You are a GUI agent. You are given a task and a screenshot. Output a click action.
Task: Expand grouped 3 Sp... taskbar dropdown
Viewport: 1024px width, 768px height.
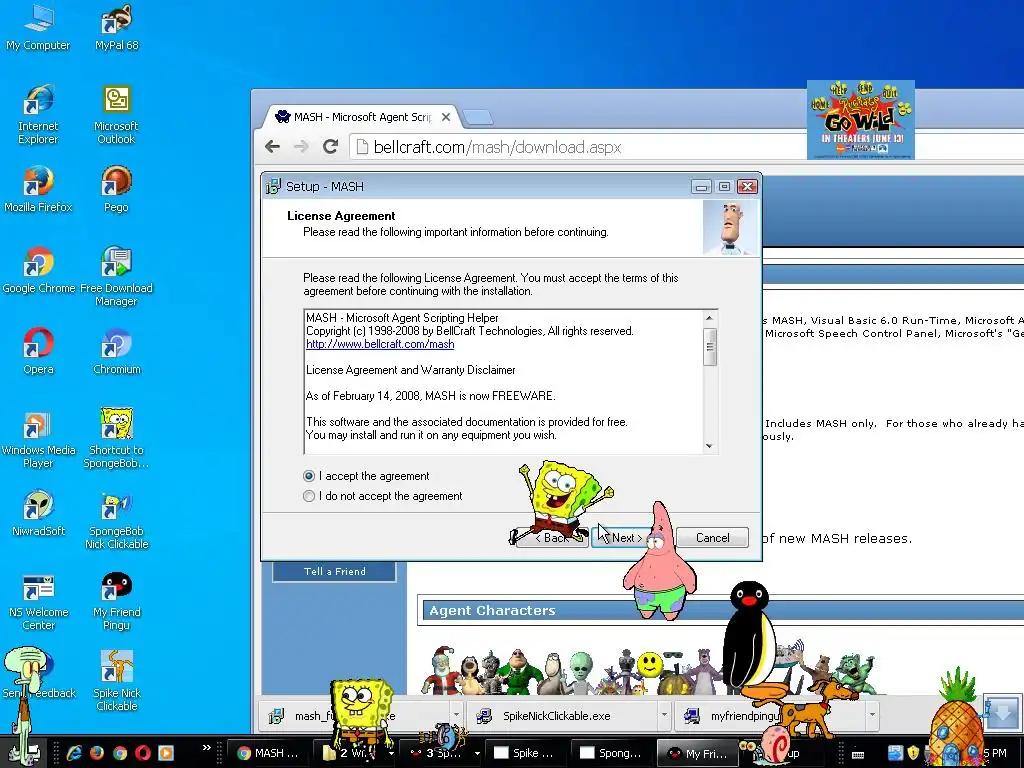point(477,753)
